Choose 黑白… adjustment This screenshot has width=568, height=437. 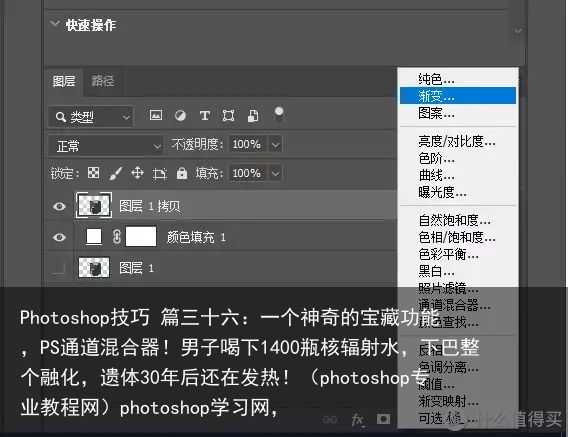(x=458, y=271)
